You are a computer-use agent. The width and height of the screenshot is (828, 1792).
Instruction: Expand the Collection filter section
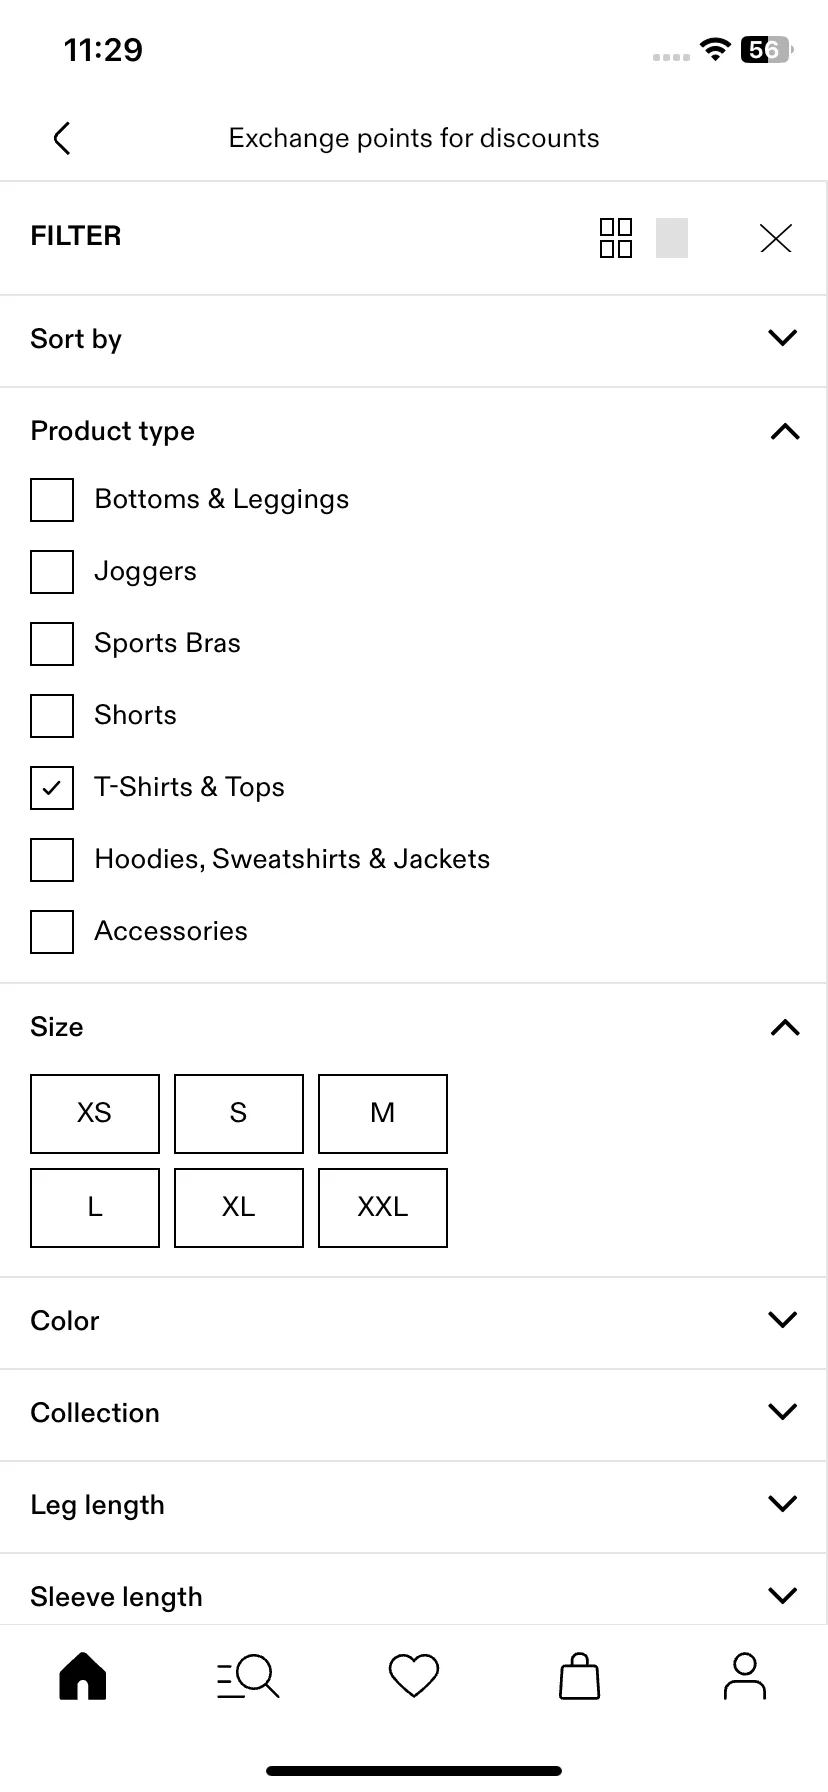point(414,1414)
